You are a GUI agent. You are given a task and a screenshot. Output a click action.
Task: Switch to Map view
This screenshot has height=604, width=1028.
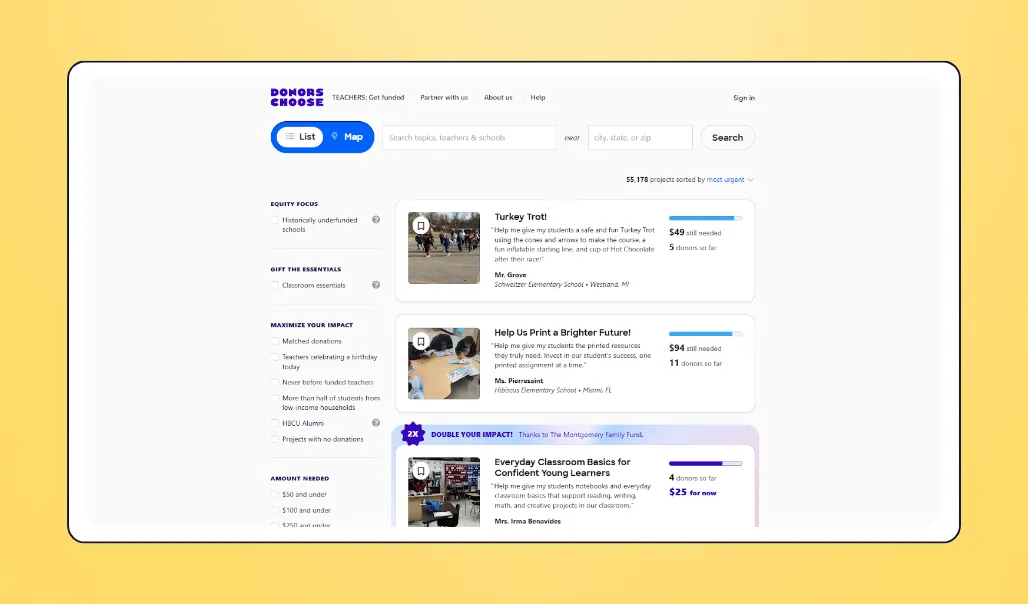(x=346, y=137)
